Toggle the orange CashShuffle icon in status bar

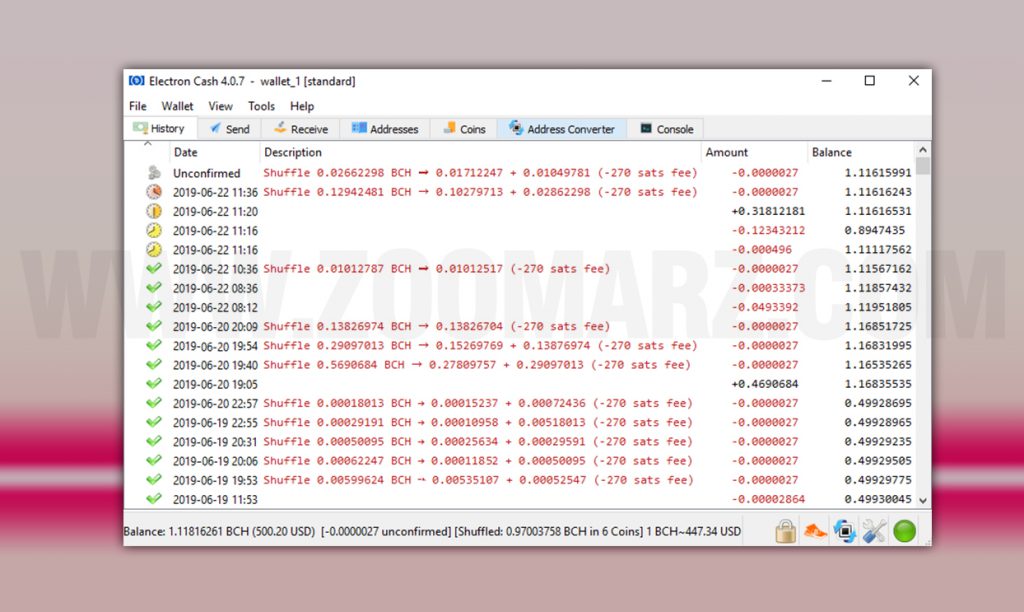(815, 531)
